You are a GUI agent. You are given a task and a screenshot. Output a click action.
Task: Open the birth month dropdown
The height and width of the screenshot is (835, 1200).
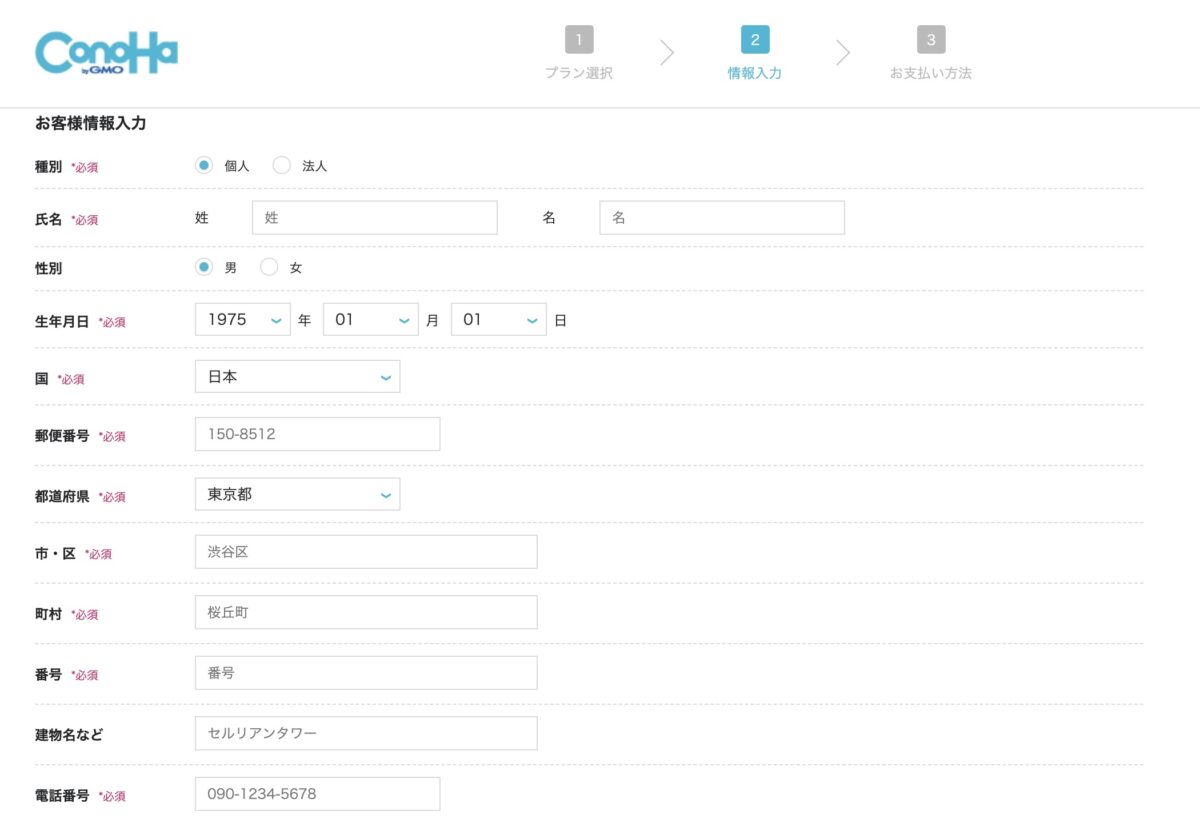pos(371,320)
